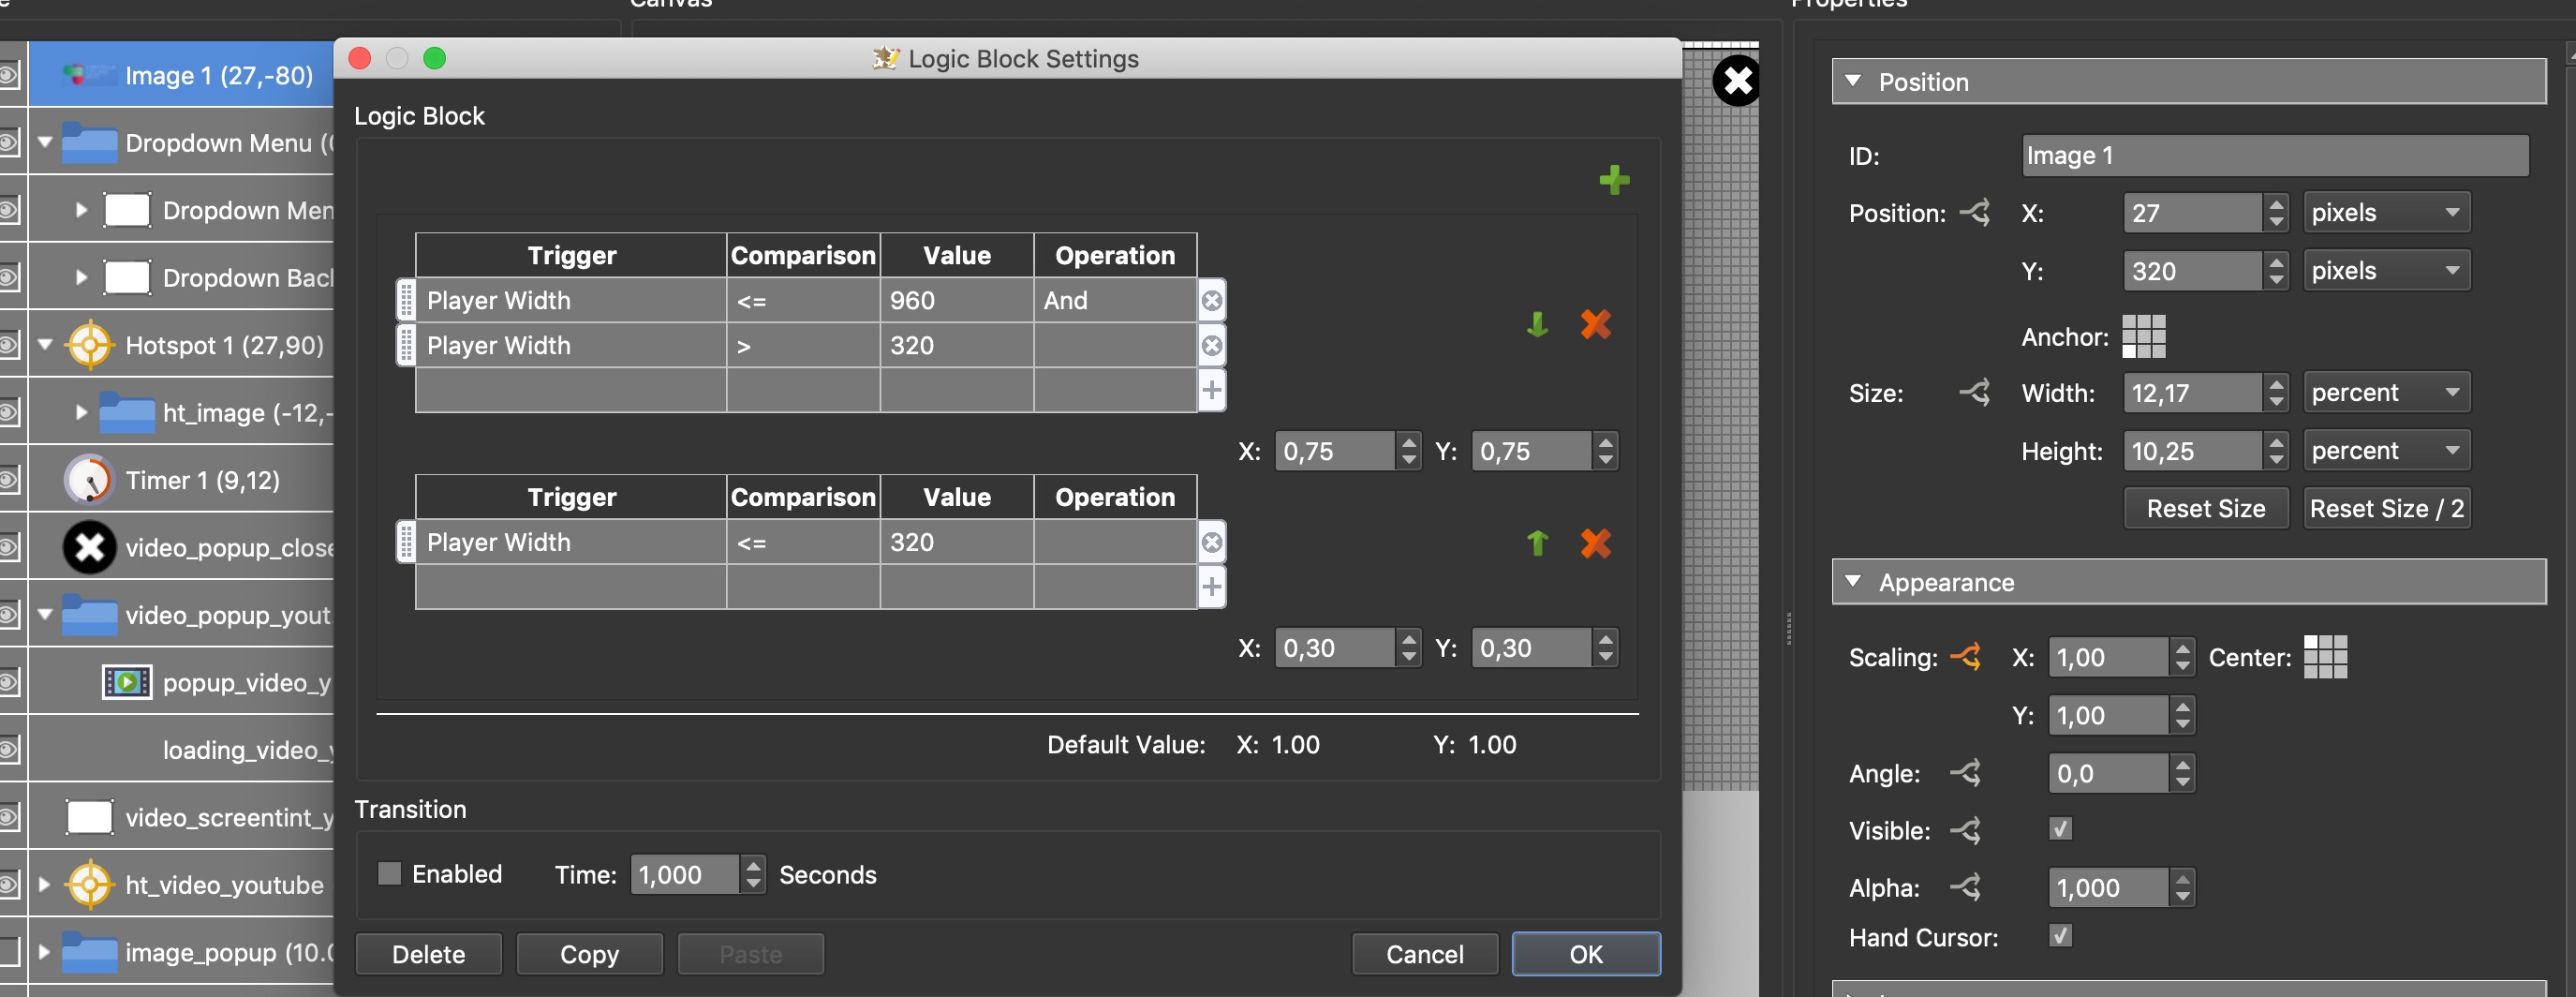Screen dimensions: 2576x997
Task: Open Position logic block icon in Properties
Action: pyautogui.click(x=1974, y=212)
